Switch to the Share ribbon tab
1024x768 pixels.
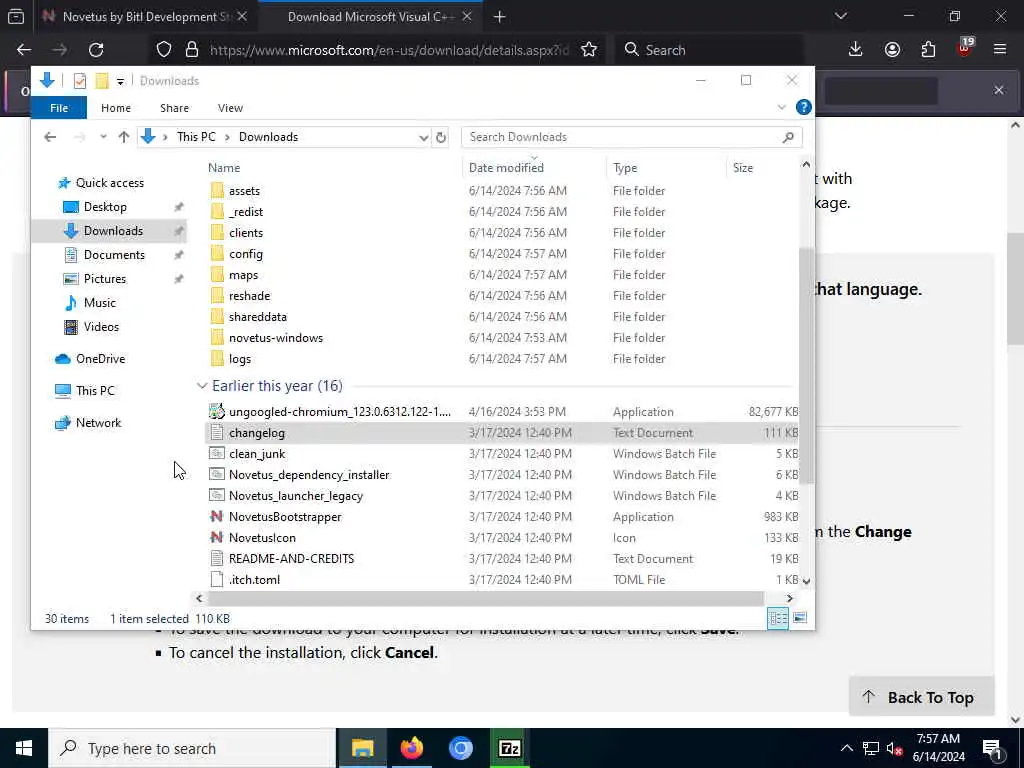pyautogui.click(x=174, y=108)
